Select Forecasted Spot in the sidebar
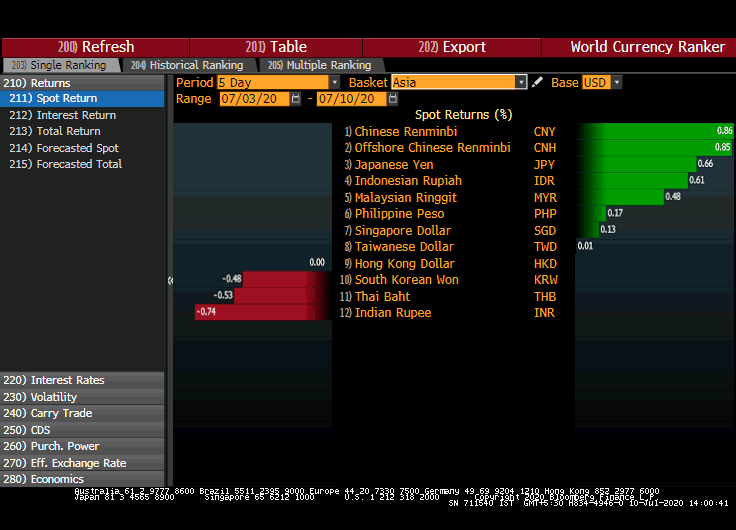This screenshot has height=530, width=736. pos(77,148)
